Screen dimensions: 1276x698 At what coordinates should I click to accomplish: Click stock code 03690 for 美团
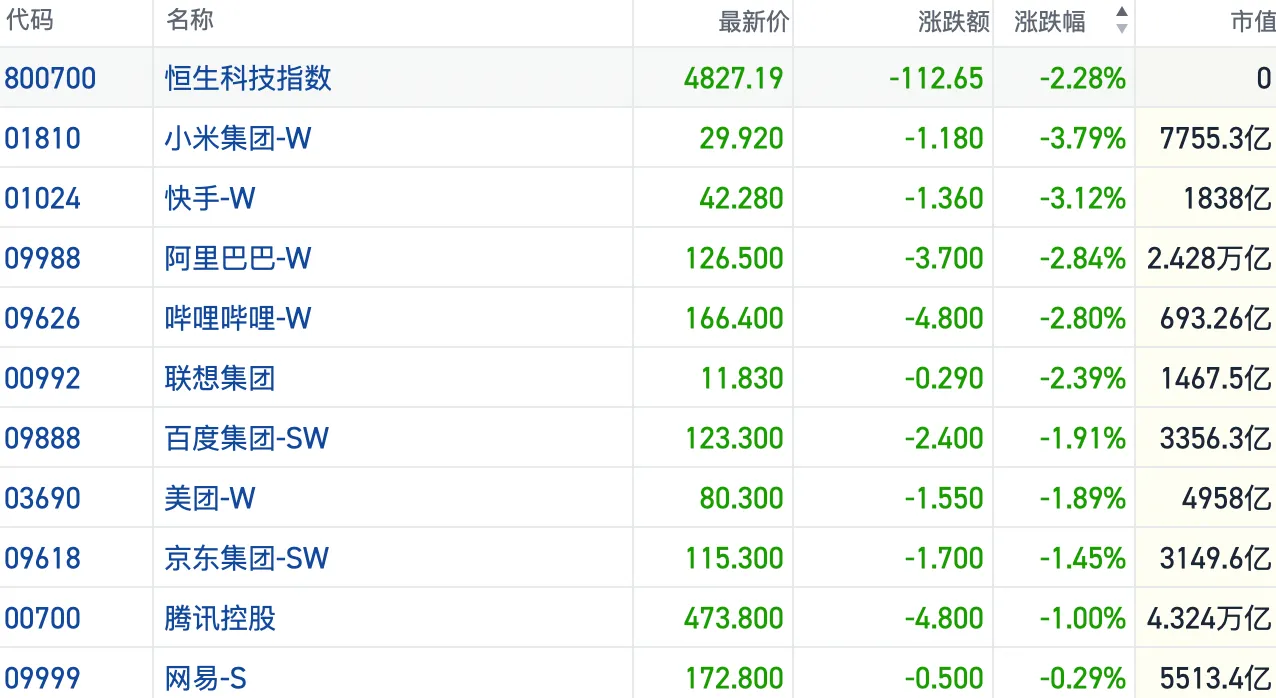pos(43,498)
